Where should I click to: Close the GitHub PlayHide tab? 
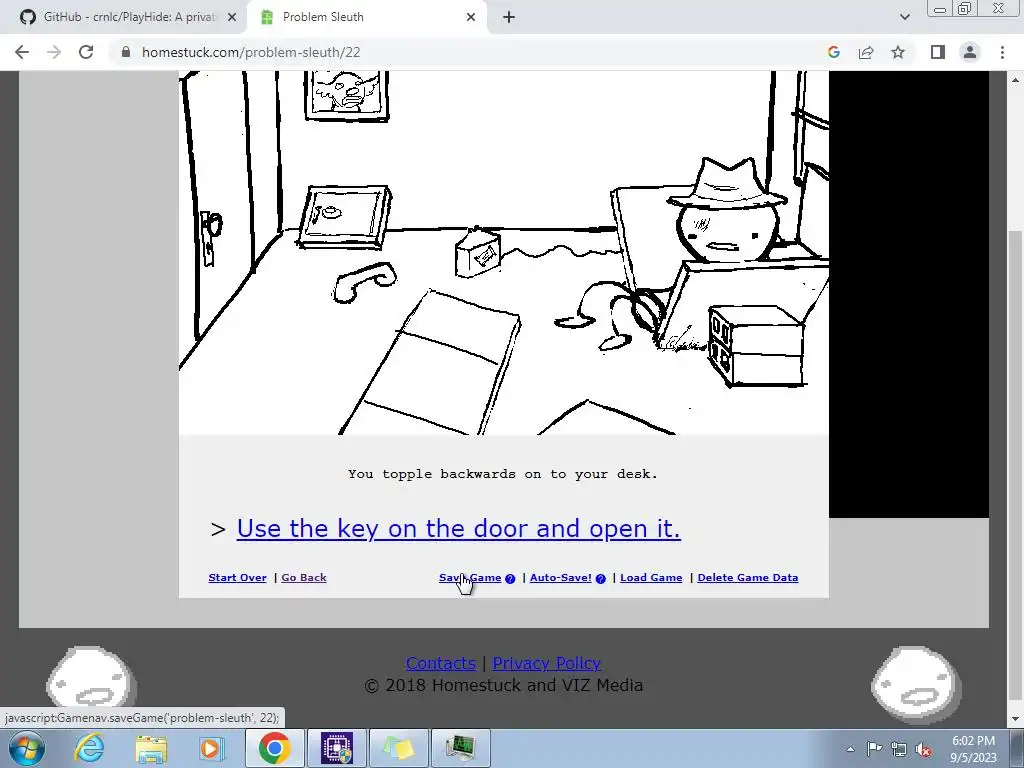[232, 17]
